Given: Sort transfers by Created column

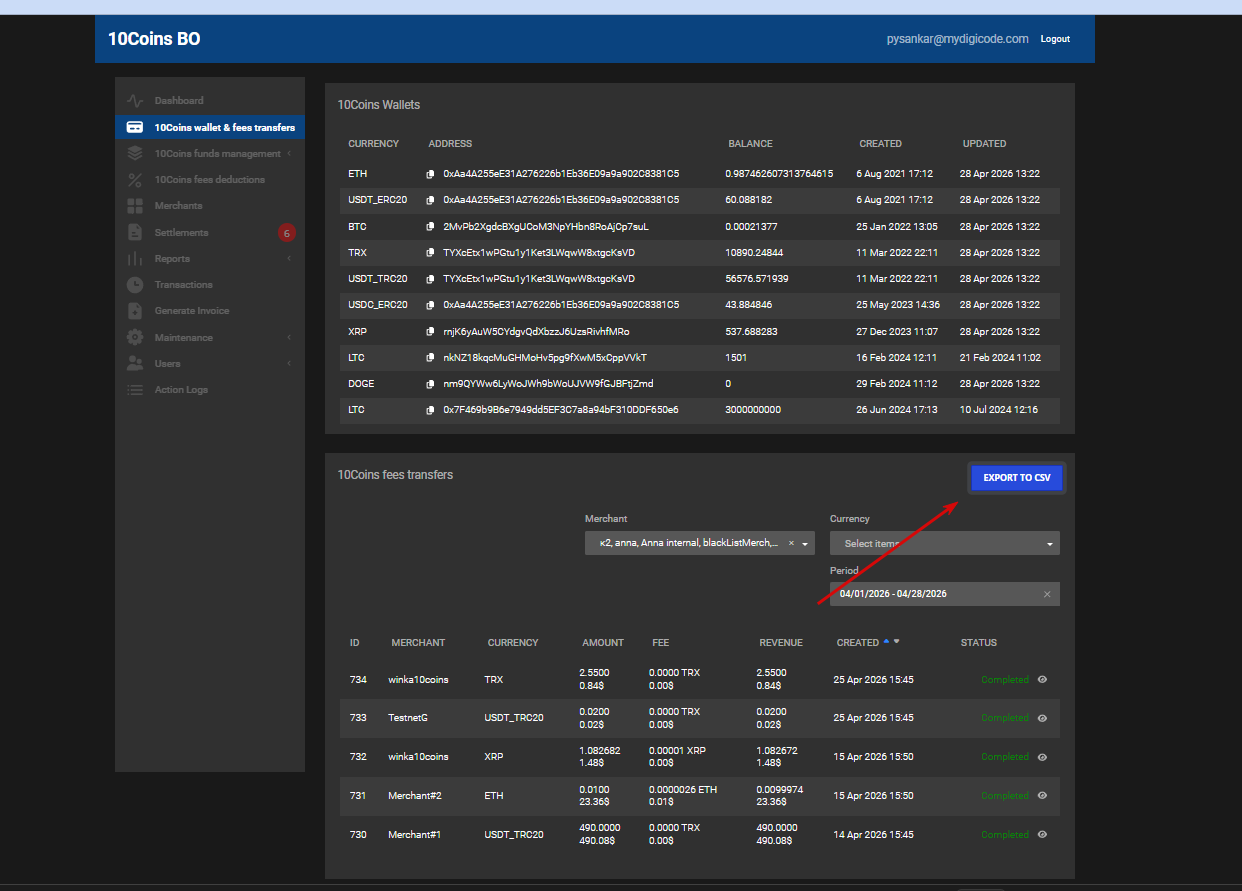Looking at the screenshot, I should coord(858,643).
